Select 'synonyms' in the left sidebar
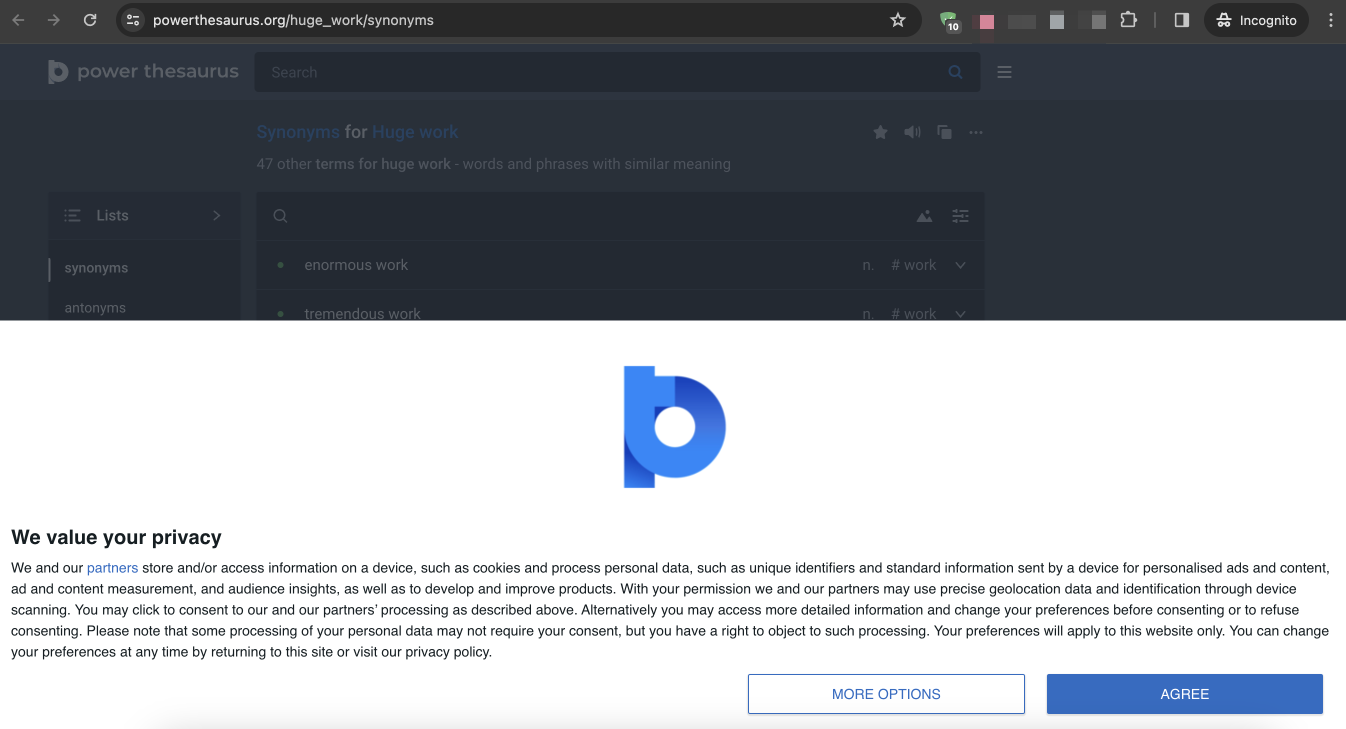Viewport: 1346px width, 729px height. click(96, 268)
